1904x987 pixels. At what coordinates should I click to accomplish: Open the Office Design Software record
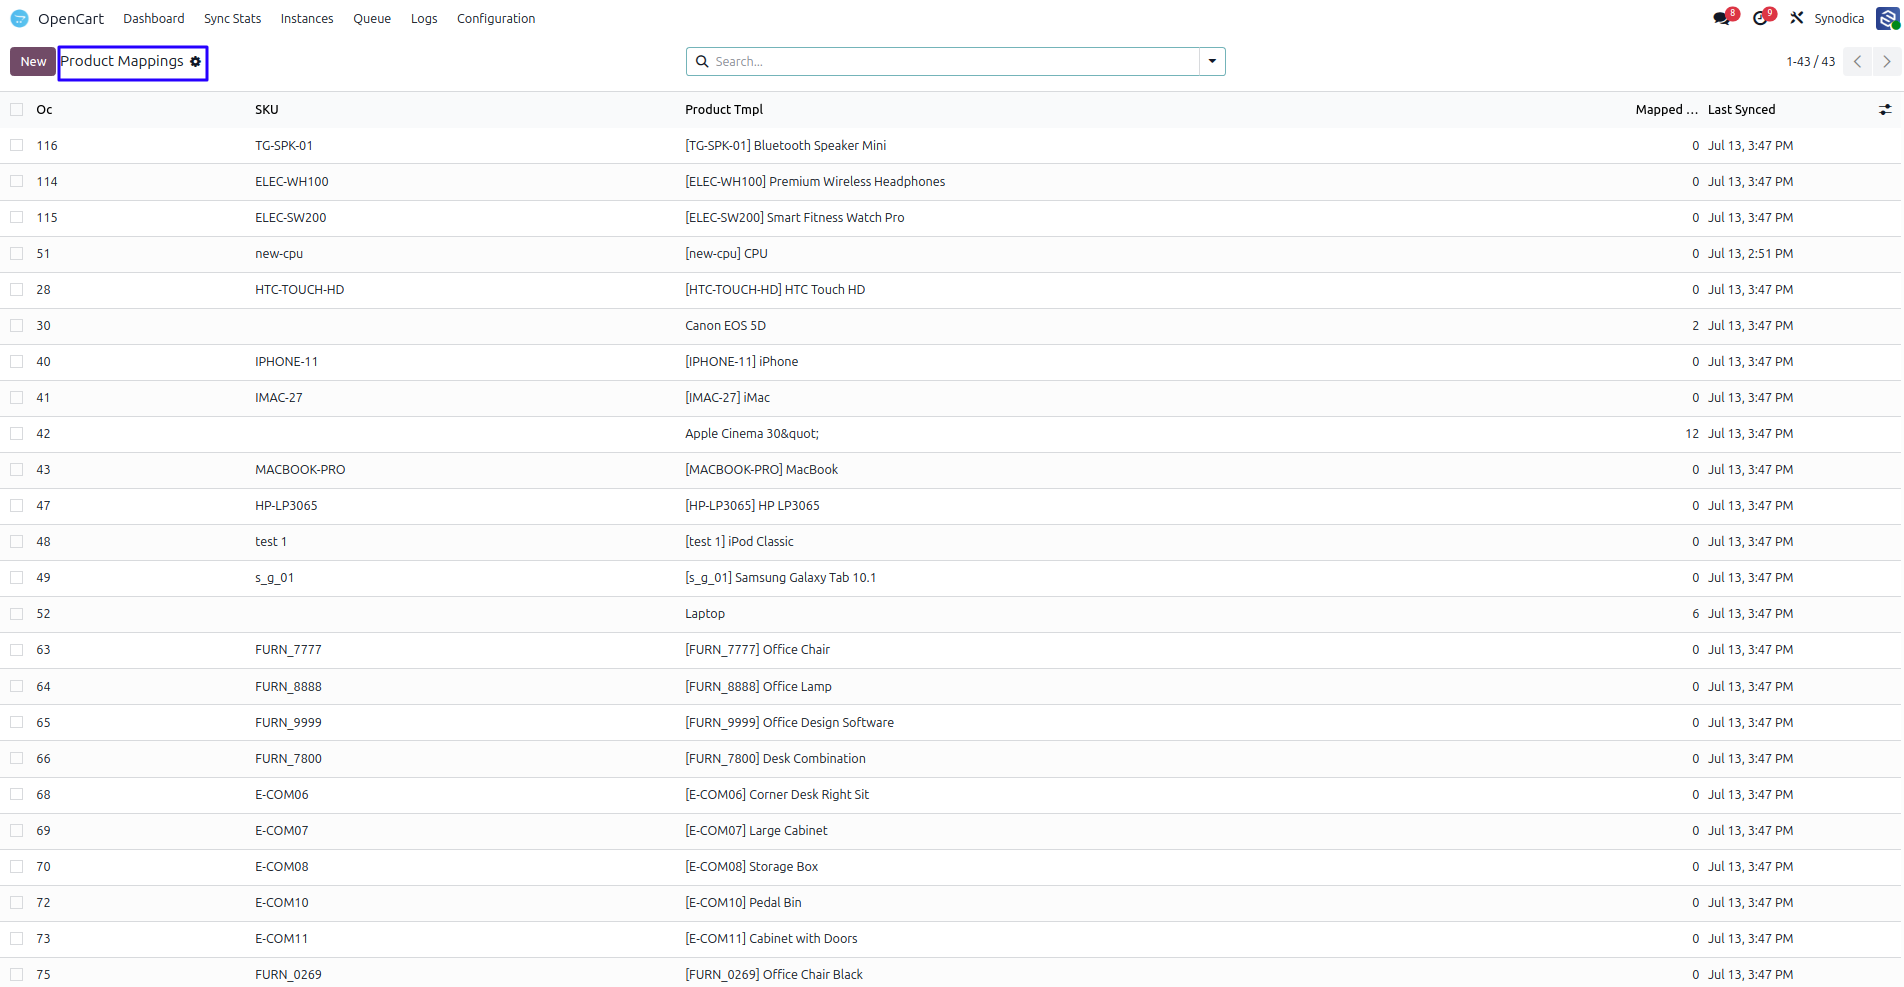point(790,723)
